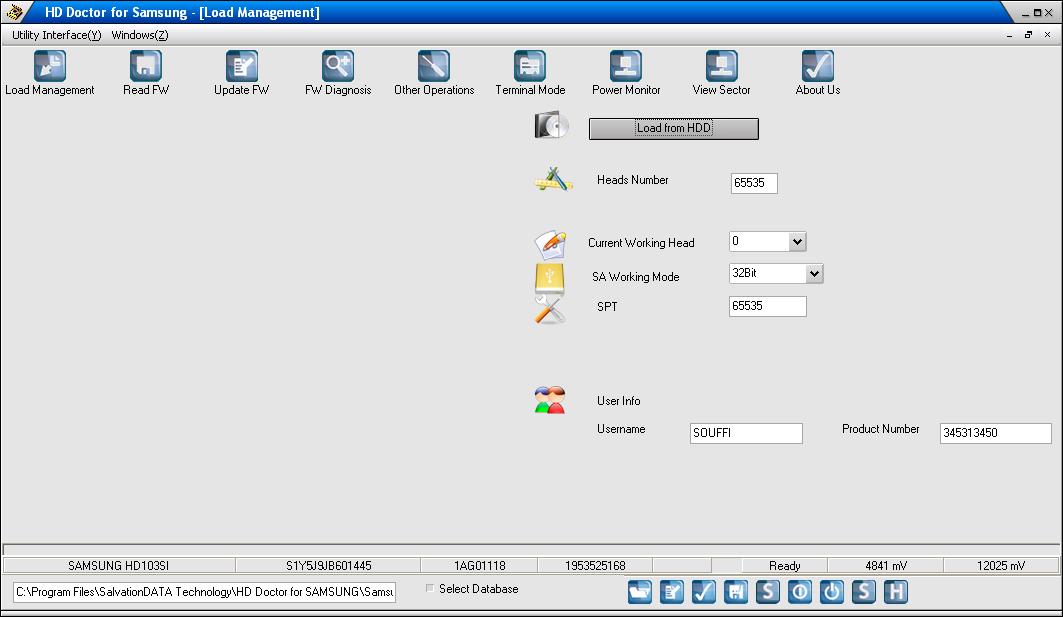Click the SPT value field
1063x617 pixels.
(x=767, y=306)
